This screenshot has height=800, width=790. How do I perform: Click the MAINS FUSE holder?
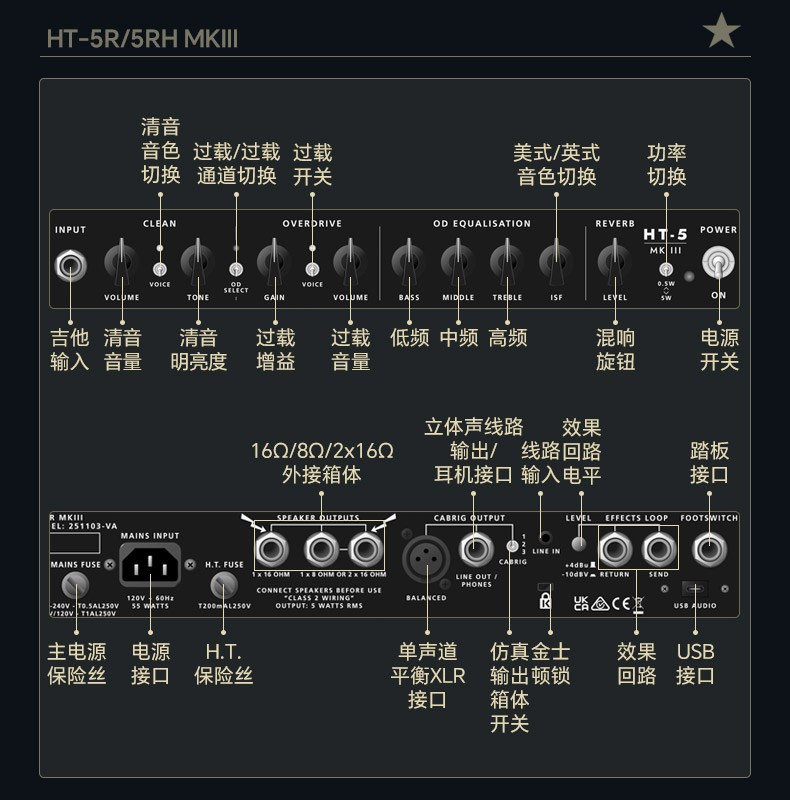click(x=76, y=585)
